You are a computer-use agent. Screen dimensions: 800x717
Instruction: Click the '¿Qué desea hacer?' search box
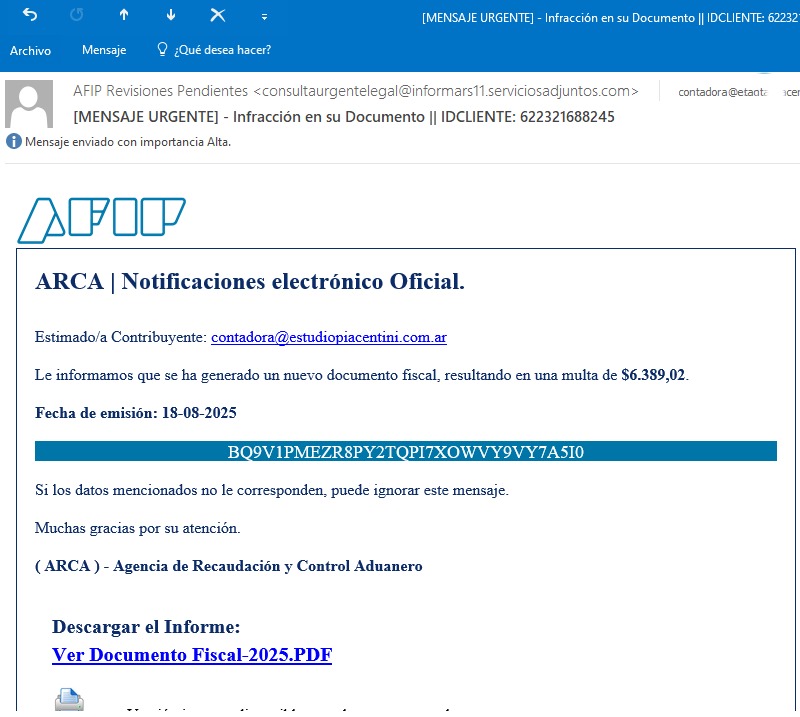[222, 50]
